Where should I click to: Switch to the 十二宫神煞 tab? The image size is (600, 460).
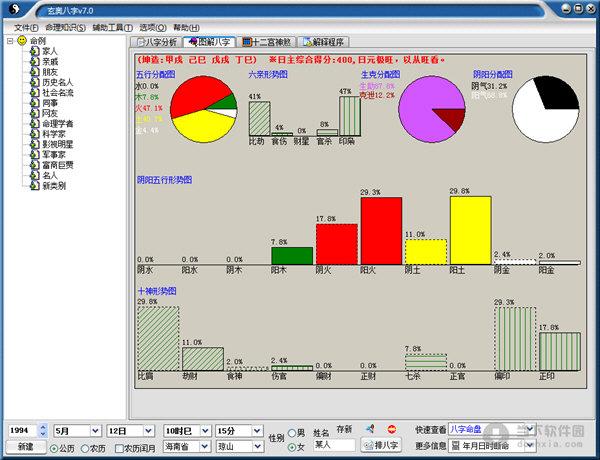[x=267, y=42]
